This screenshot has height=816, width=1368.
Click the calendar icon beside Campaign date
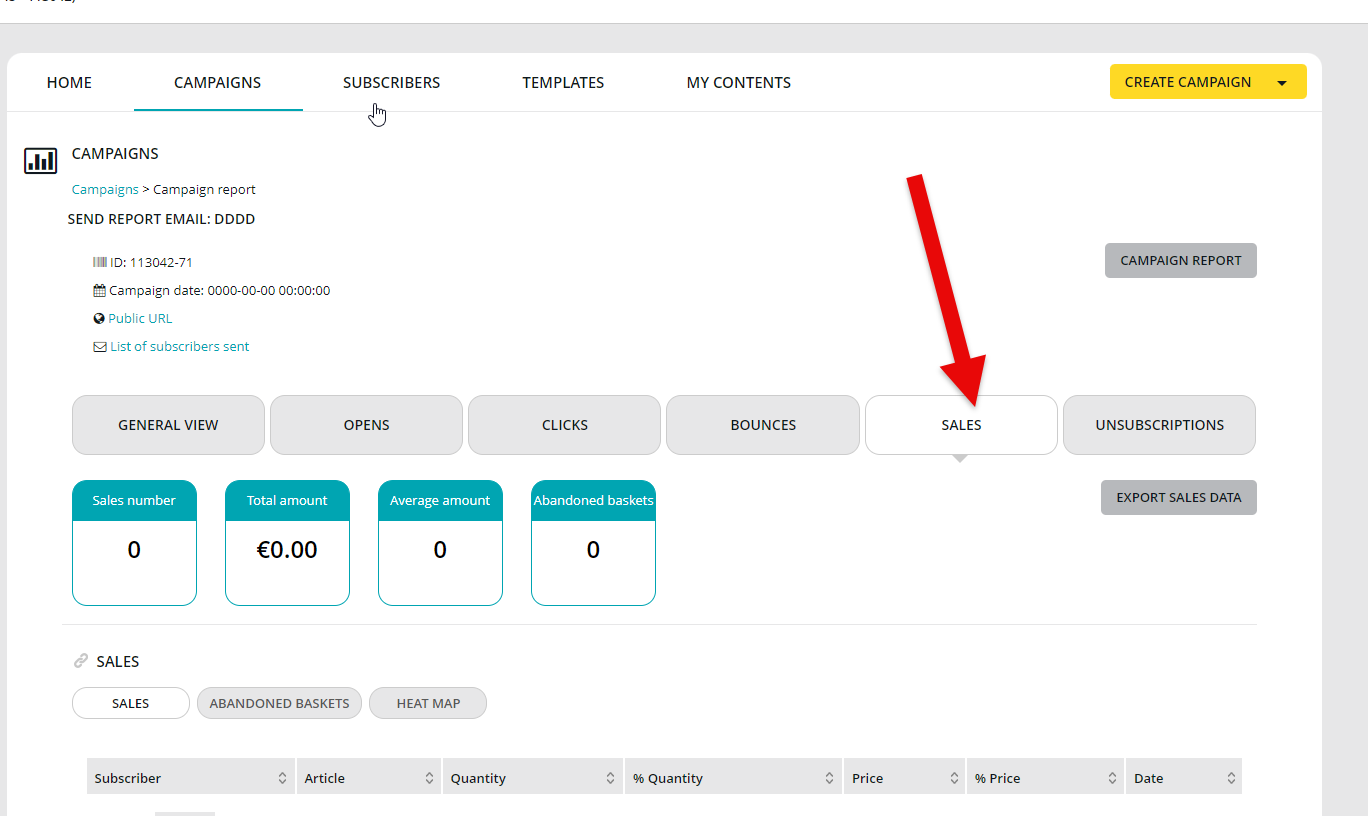click(x=99, y=291)
